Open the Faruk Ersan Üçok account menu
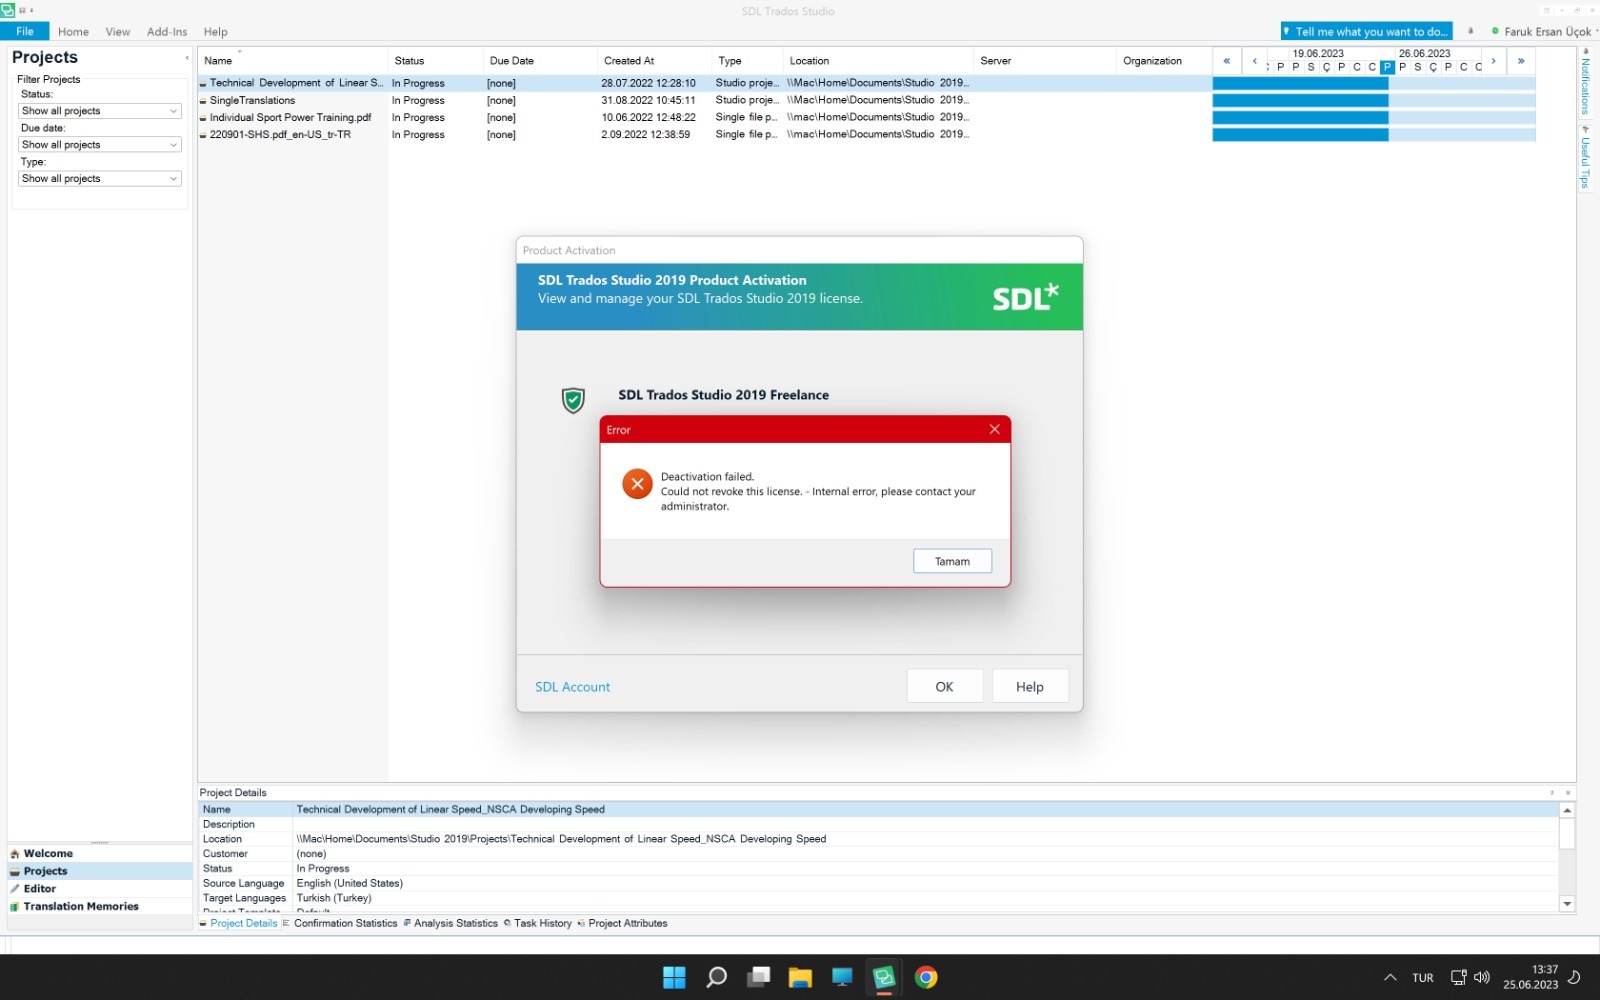 point(1546,32)
